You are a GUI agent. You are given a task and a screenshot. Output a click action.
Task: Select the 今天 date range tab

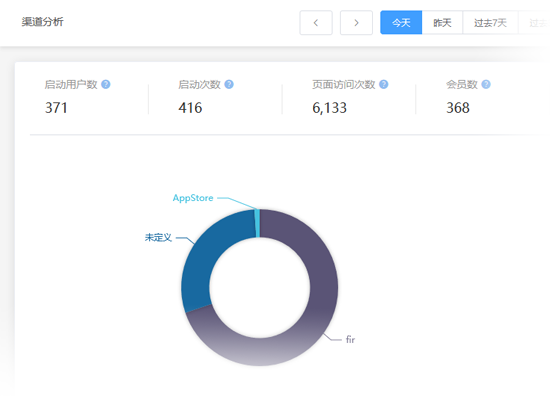point(401,23)
